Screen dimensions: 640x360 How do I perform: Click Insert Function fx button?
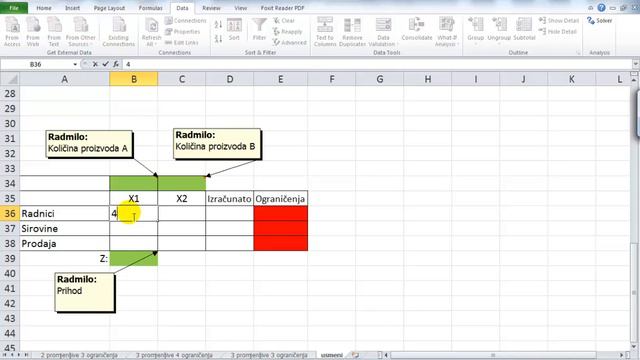pyautogui.click(x=116, y=64)
